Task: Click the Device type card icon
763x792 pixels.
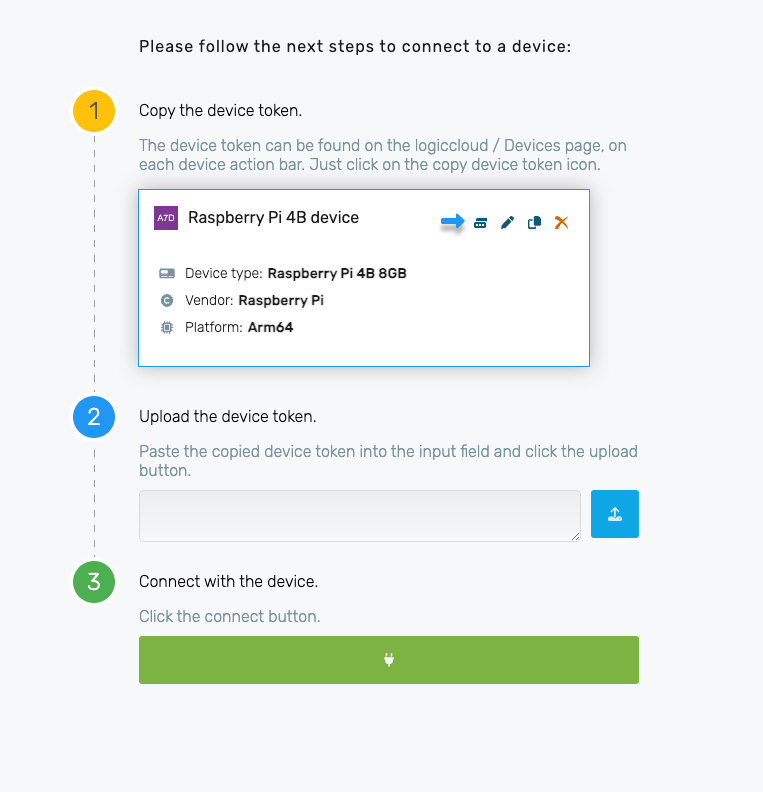Action: click(166, 273)
